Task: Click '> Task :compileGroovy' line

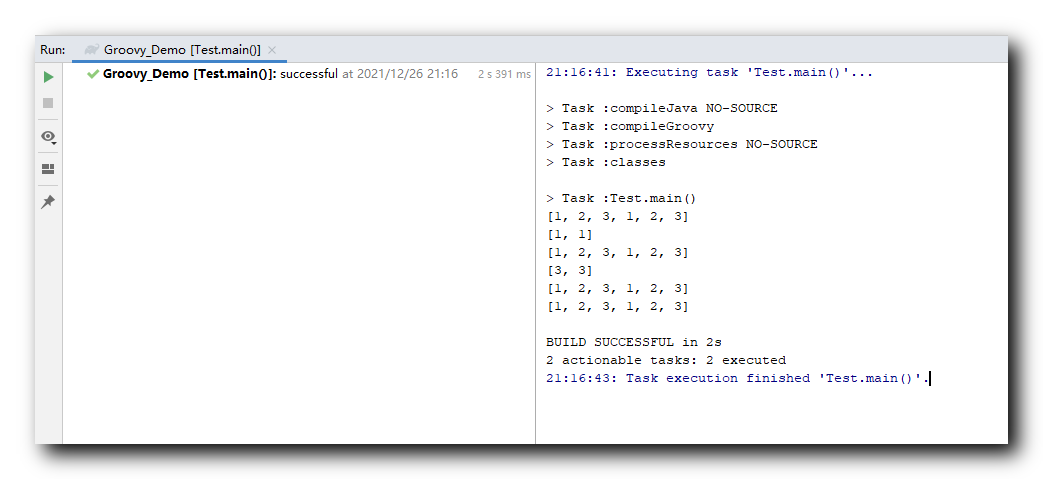Action: click(630, 126)
